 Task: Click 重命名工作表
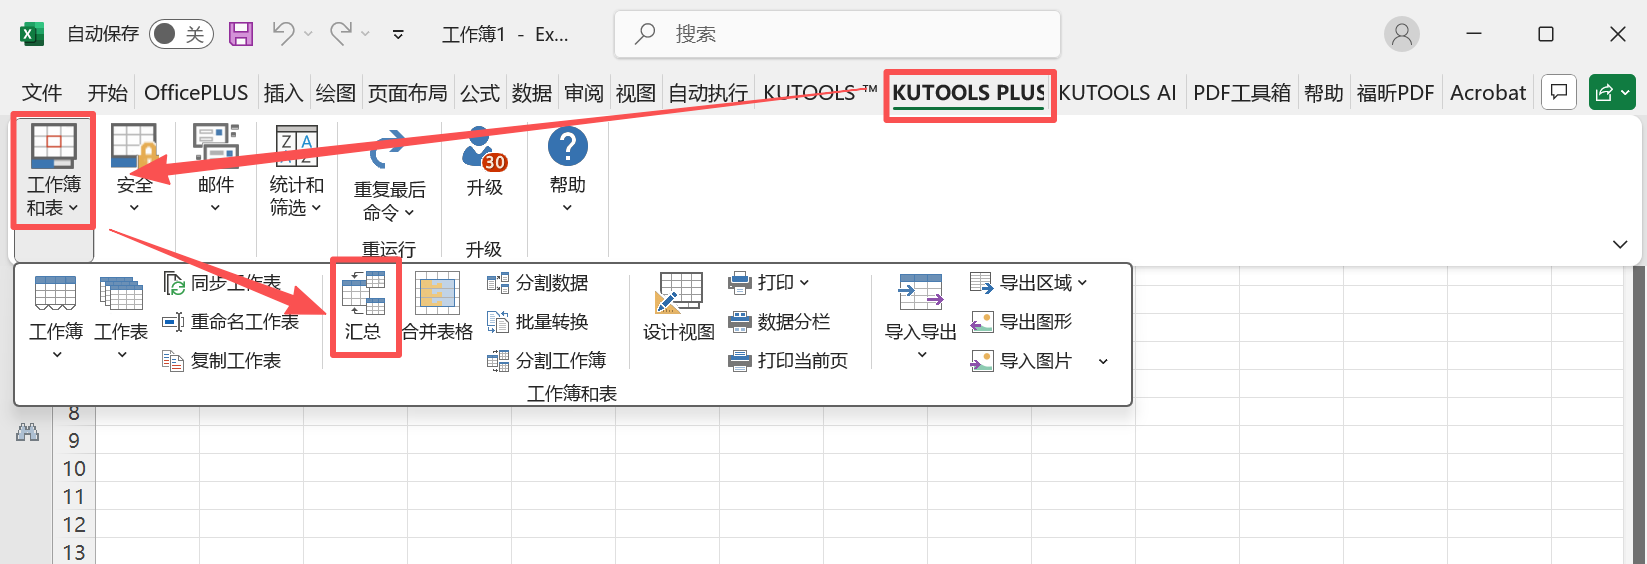[231, 322]
